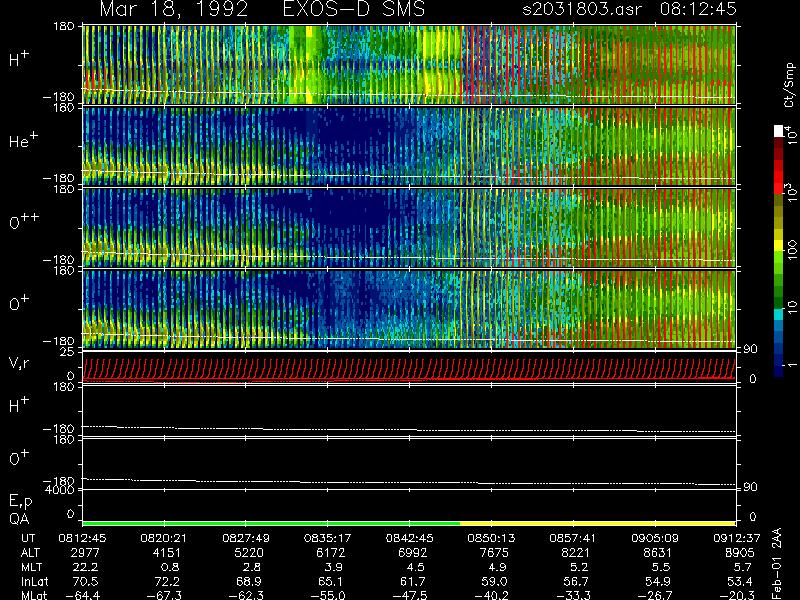The height and width of the screenshot is (600, 800).
Task: Click the header time "08:12:45"
Action: click(x=698, y=9)
